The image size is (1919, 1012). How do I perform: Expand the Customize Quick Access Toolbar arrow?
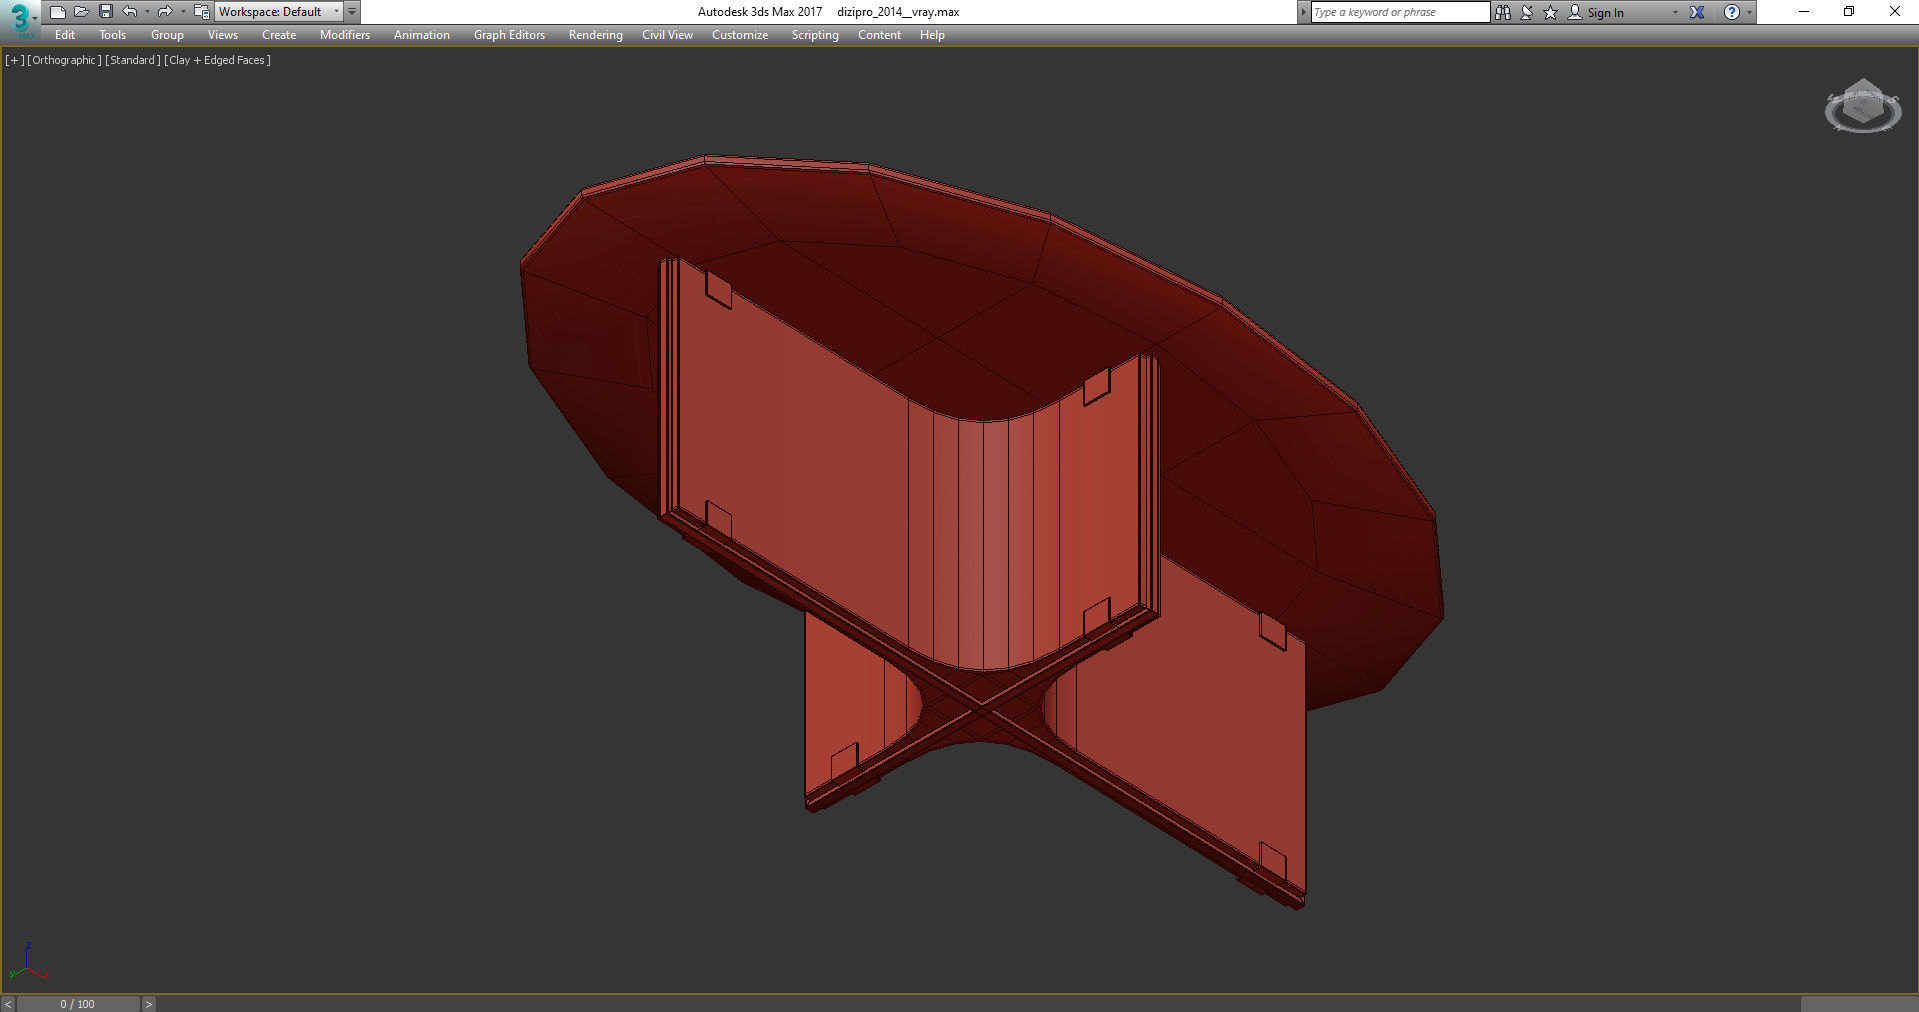point(352,12)
